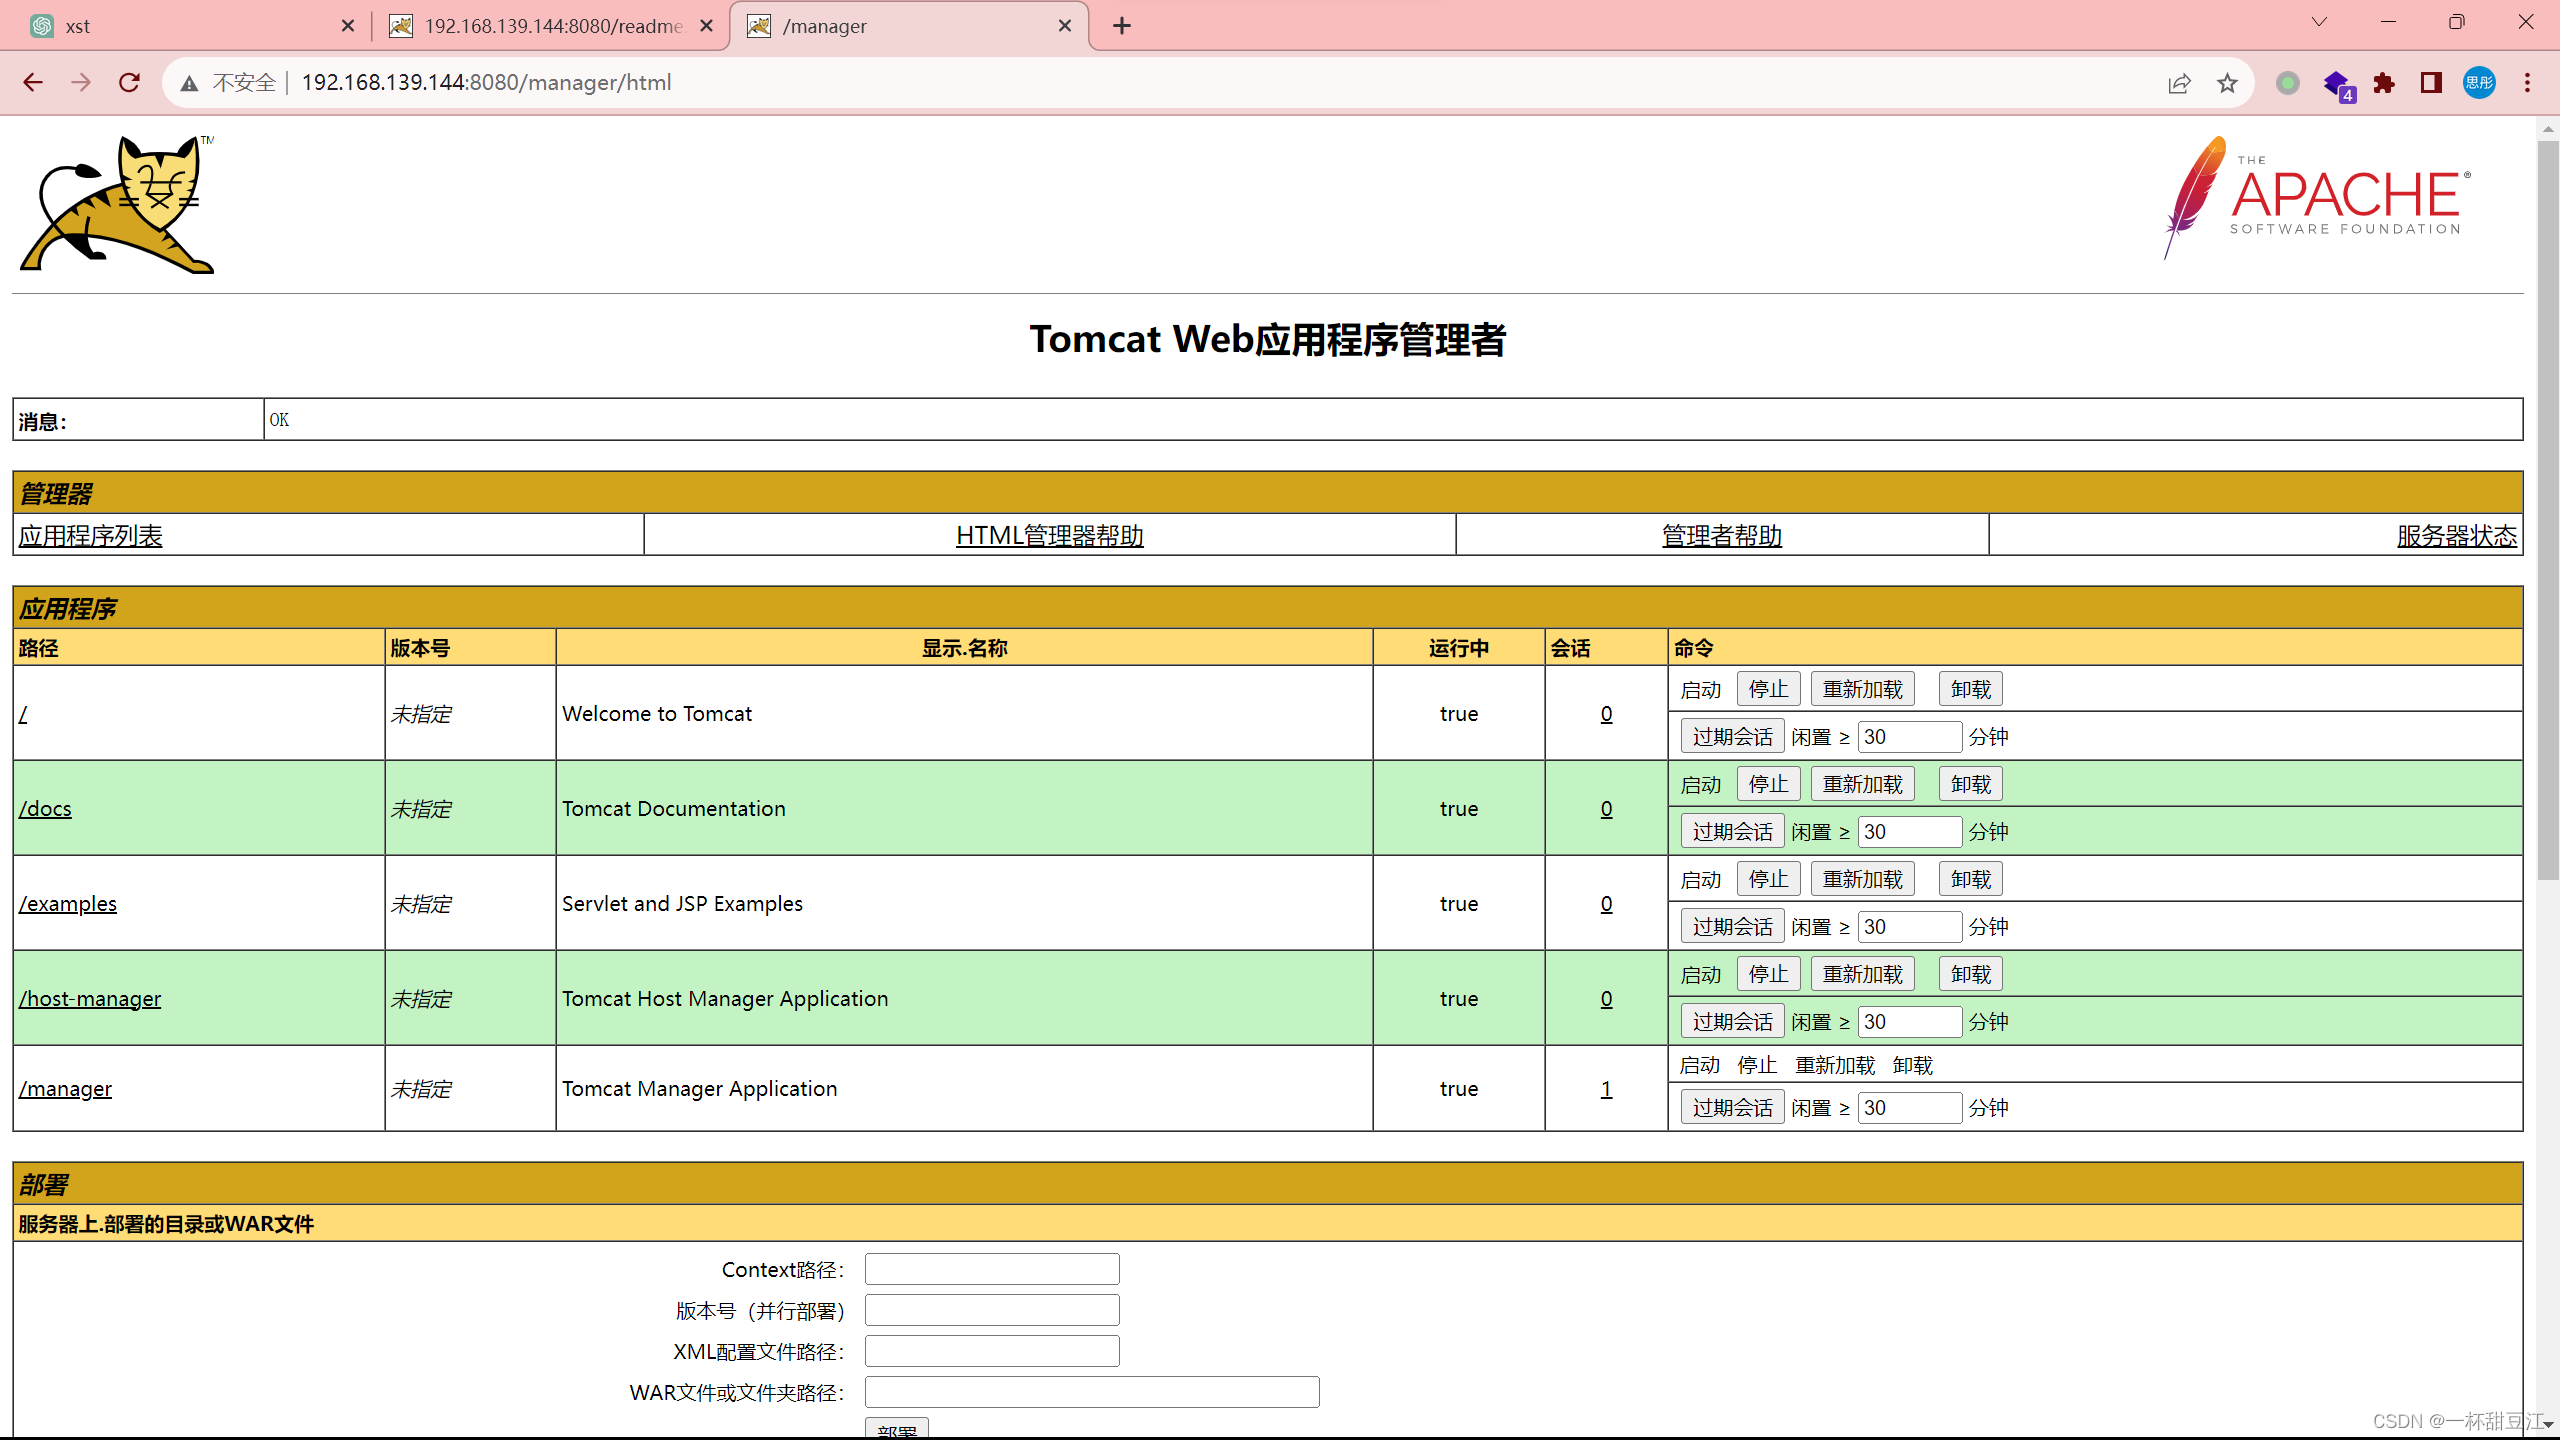Switch to the readme tab
The width and height of the screenshot is (2560, 1440).
tap(550, 26)
